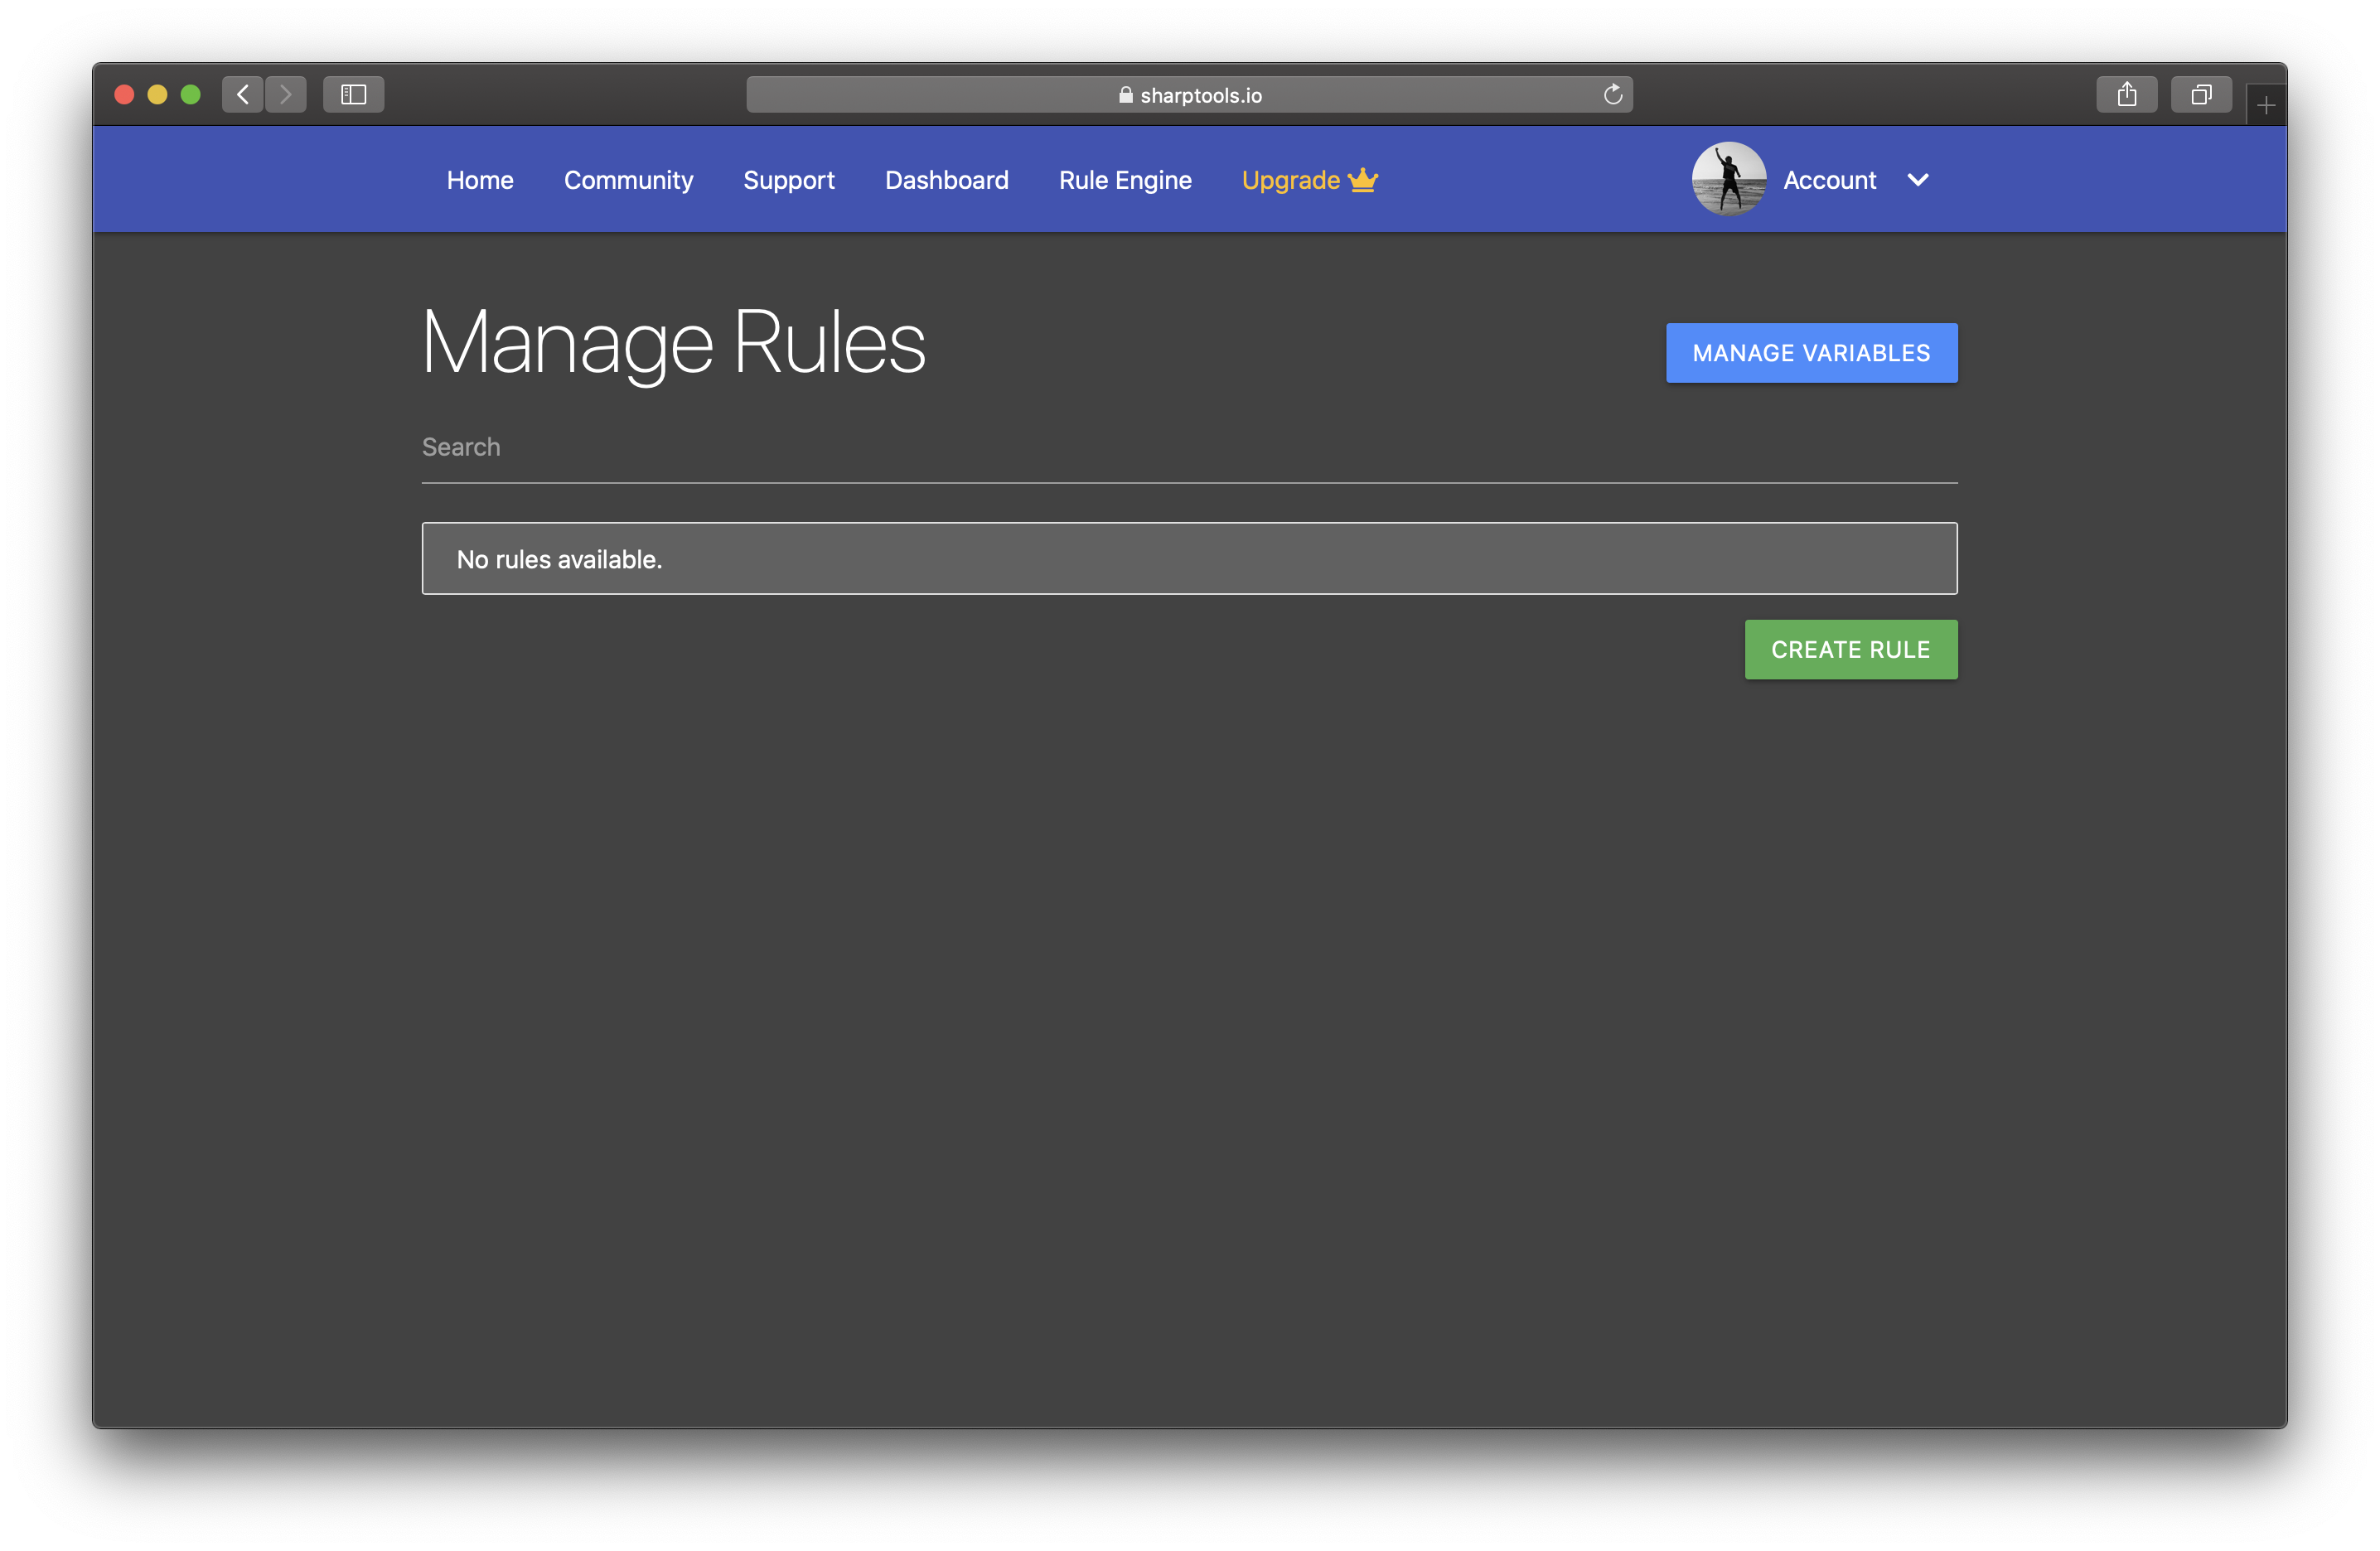Click the Upgrade crown icon
This screenshot has width=2380, height=1551.
[x=1363, y=180]
